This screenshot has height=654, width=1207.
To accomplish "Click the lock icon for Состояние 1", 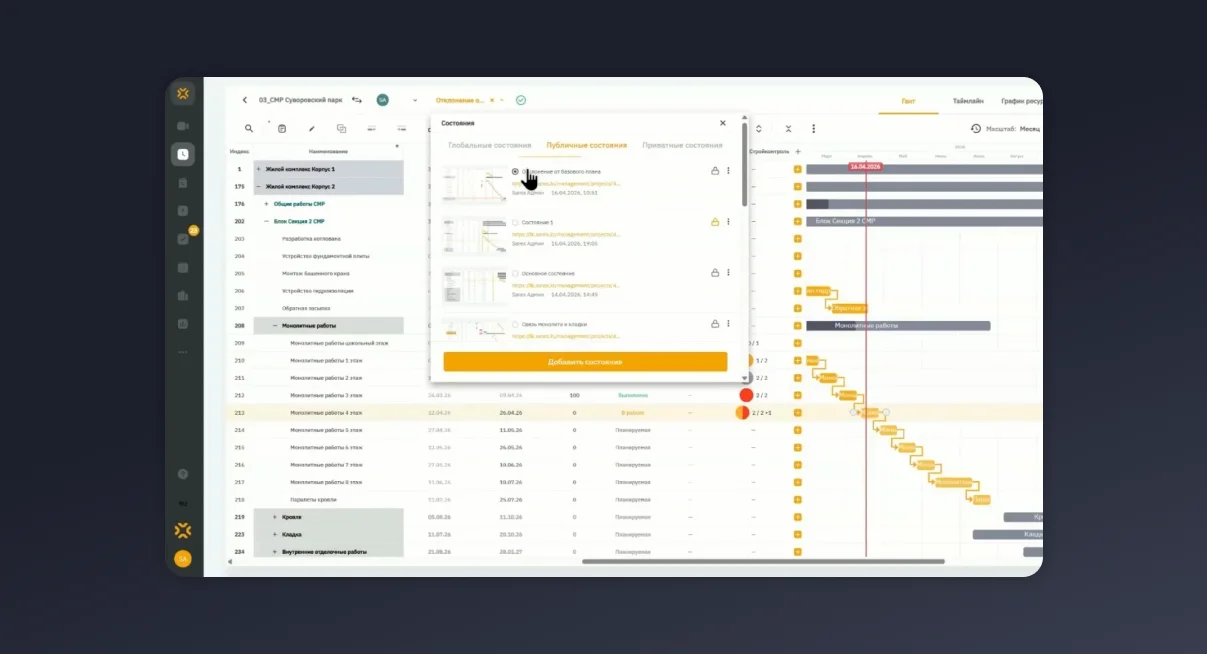I will coord(714,222).
